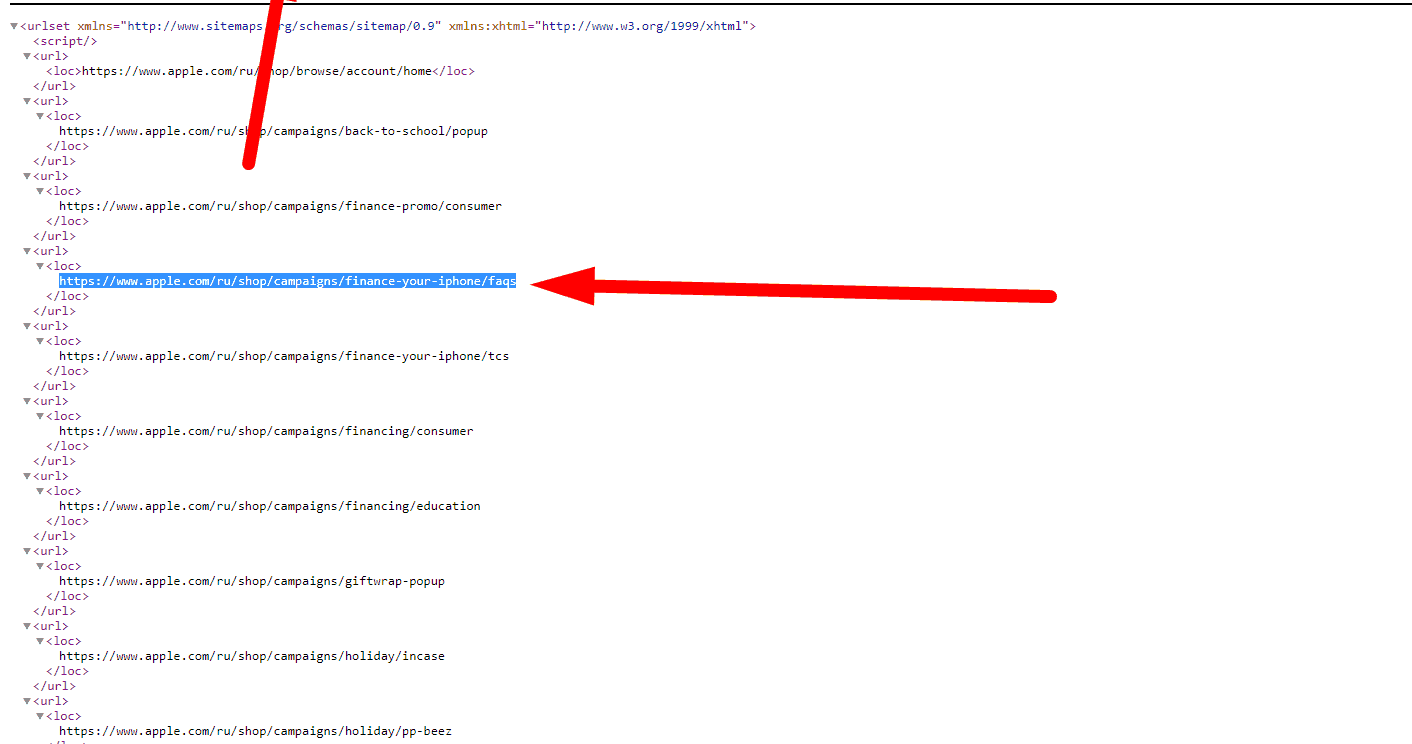Viewport: 1412px width, 744px height.
Task: Collapse the loc node for finance-promo/consumer
Action: point(41,191)
